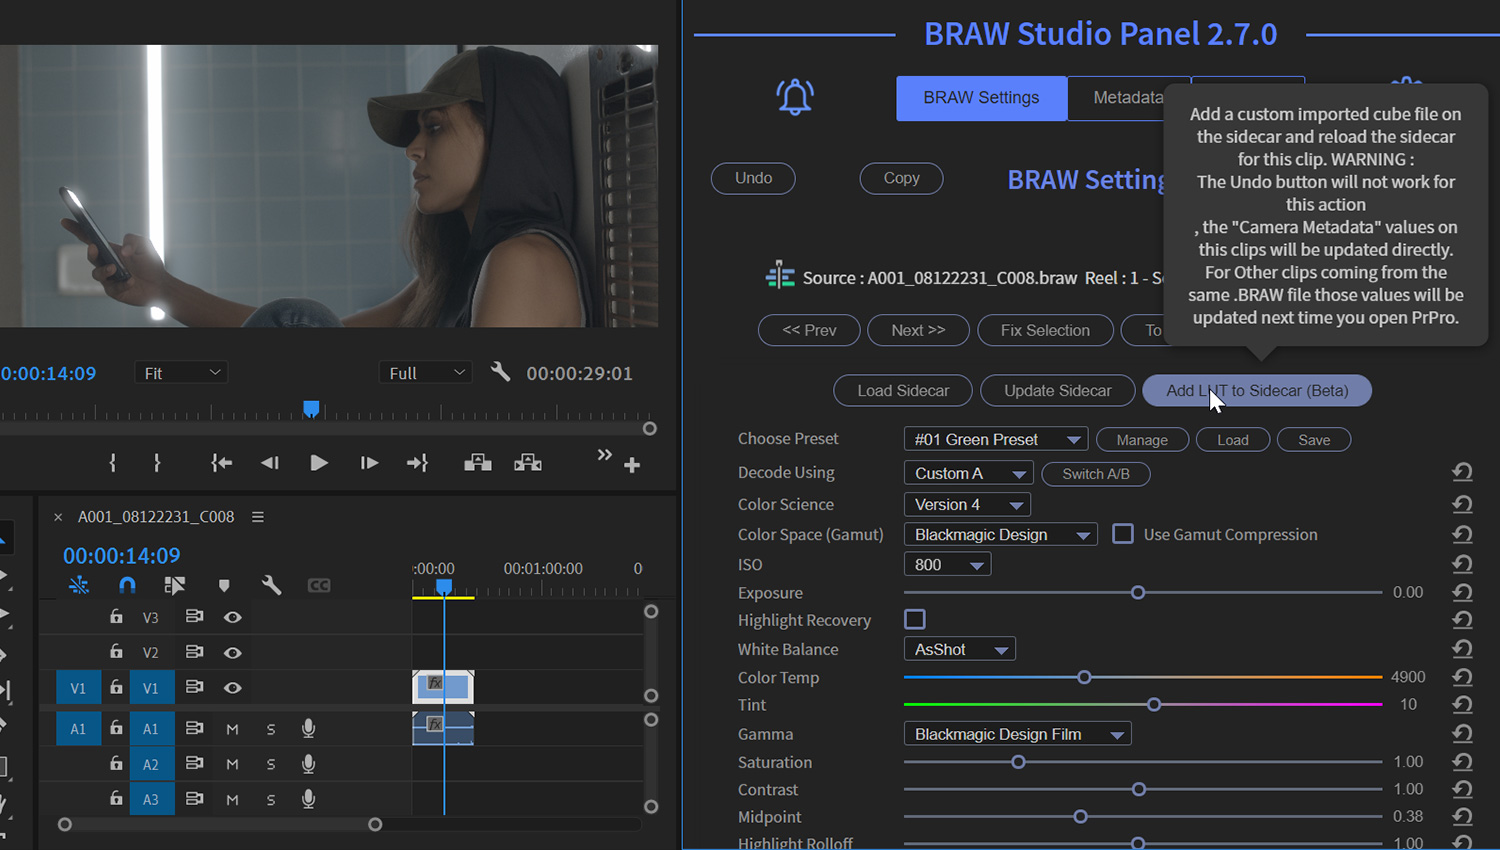Click the Extract icon below the preview monitor
The image size is (1500, 850).
coord(527,462)
